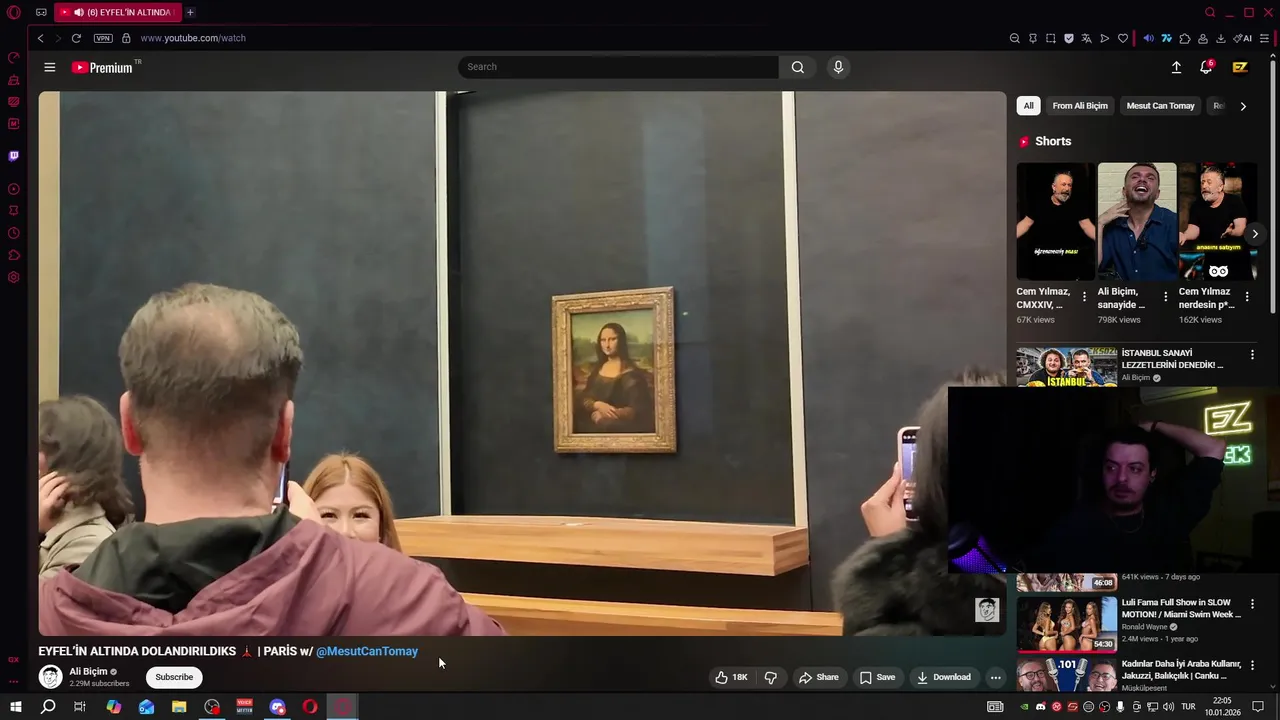
Task: Open options for Cem Yılmaz nerdesin Short
Action: 1246,297
